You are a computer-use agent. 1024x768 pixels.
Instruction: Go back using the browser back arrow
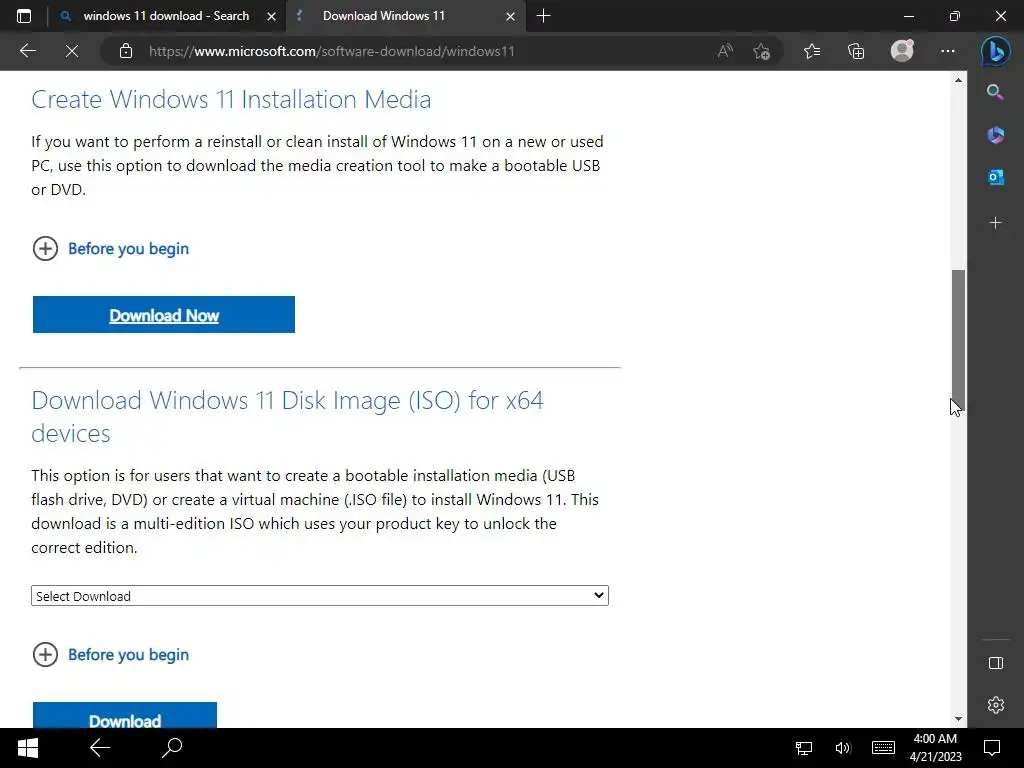pos(27,51)
